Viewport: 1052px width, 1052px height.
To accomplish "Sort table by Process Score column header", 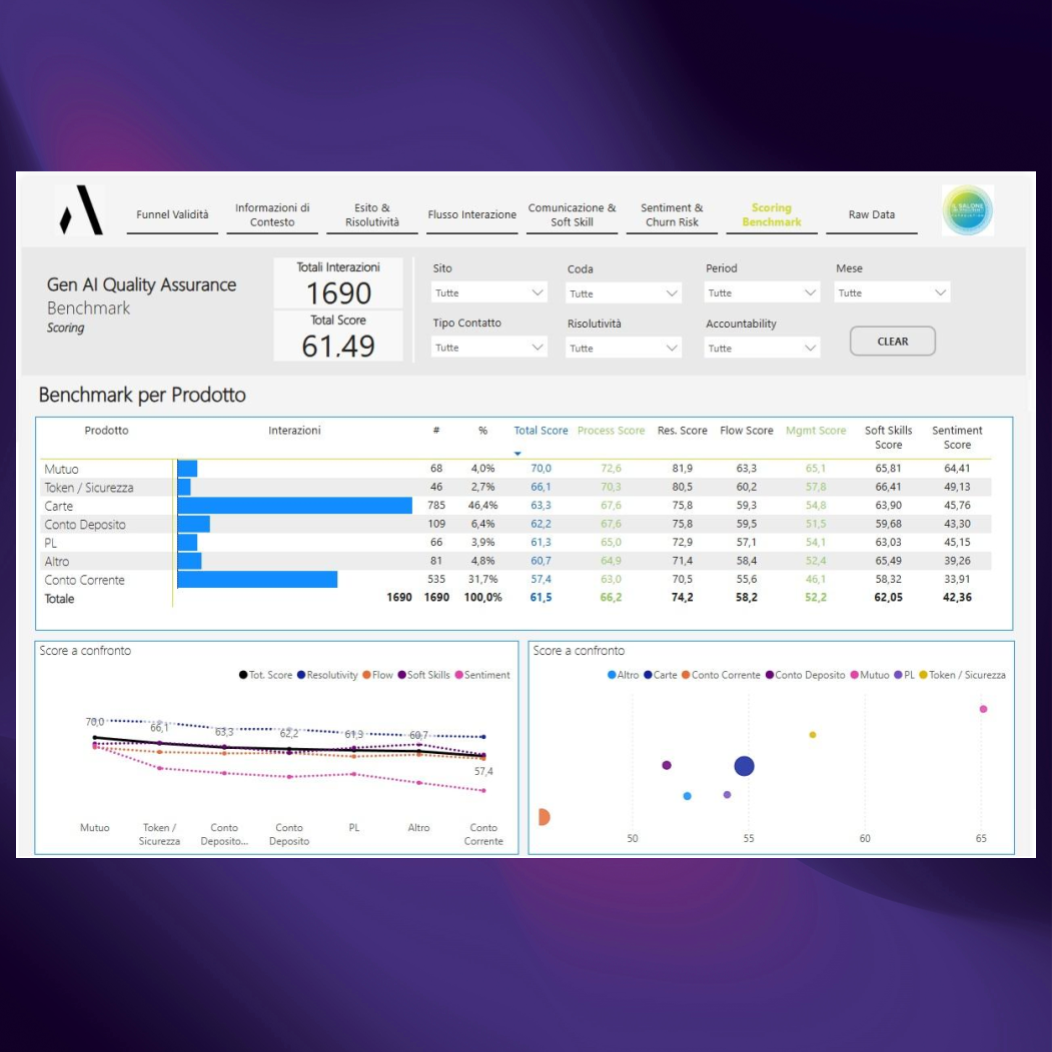I will click(x=611, y=431).
